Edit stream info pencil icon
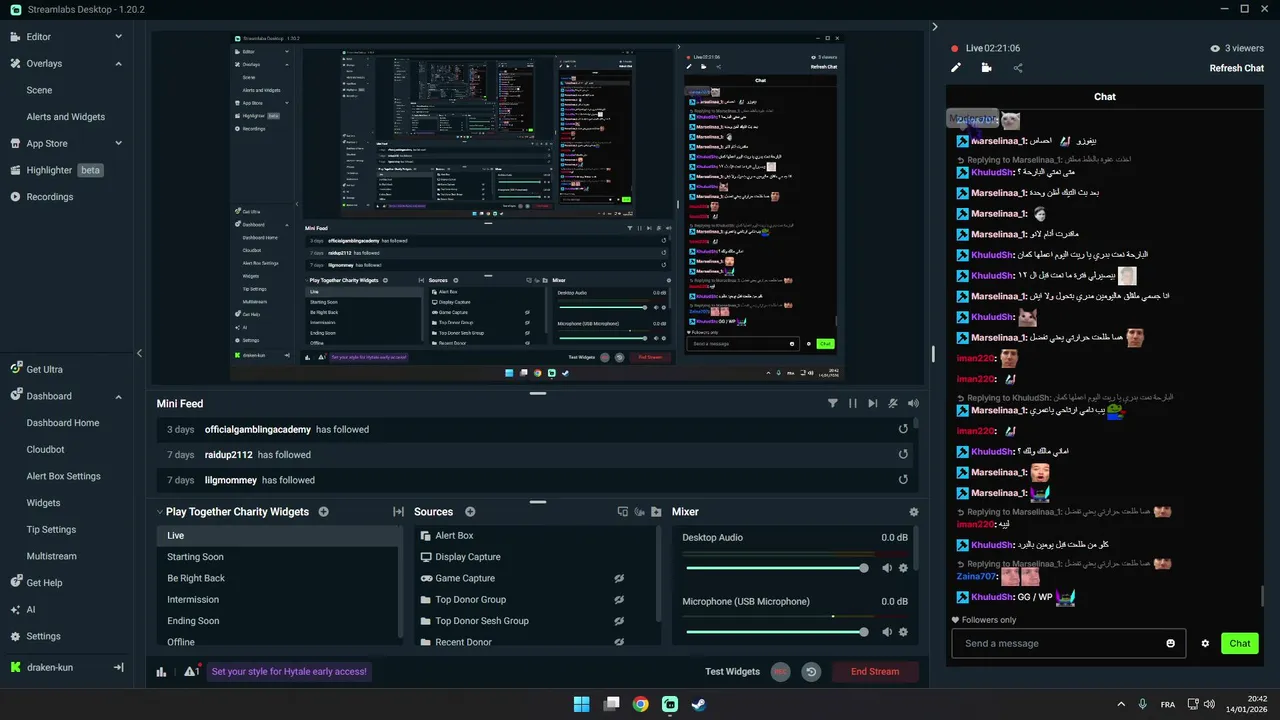 point(956,68)
